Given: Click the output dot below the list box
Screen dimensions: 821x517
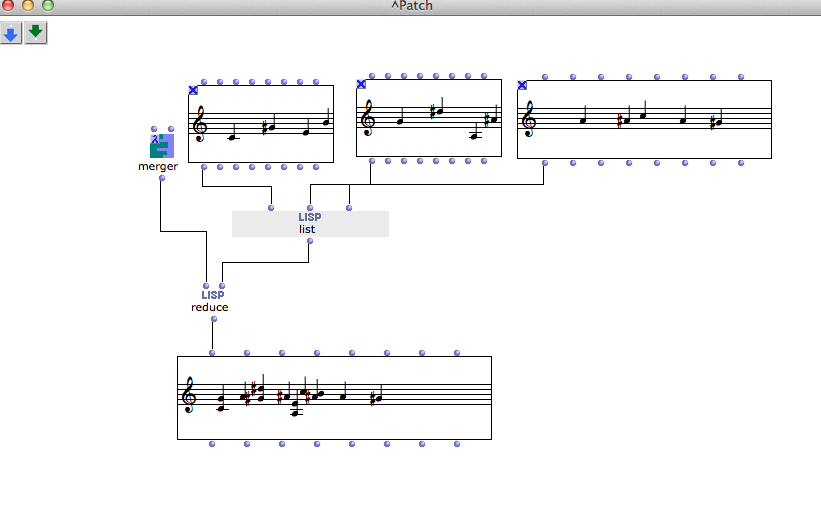Looking at the screenshot, I should tap(309, 241).
